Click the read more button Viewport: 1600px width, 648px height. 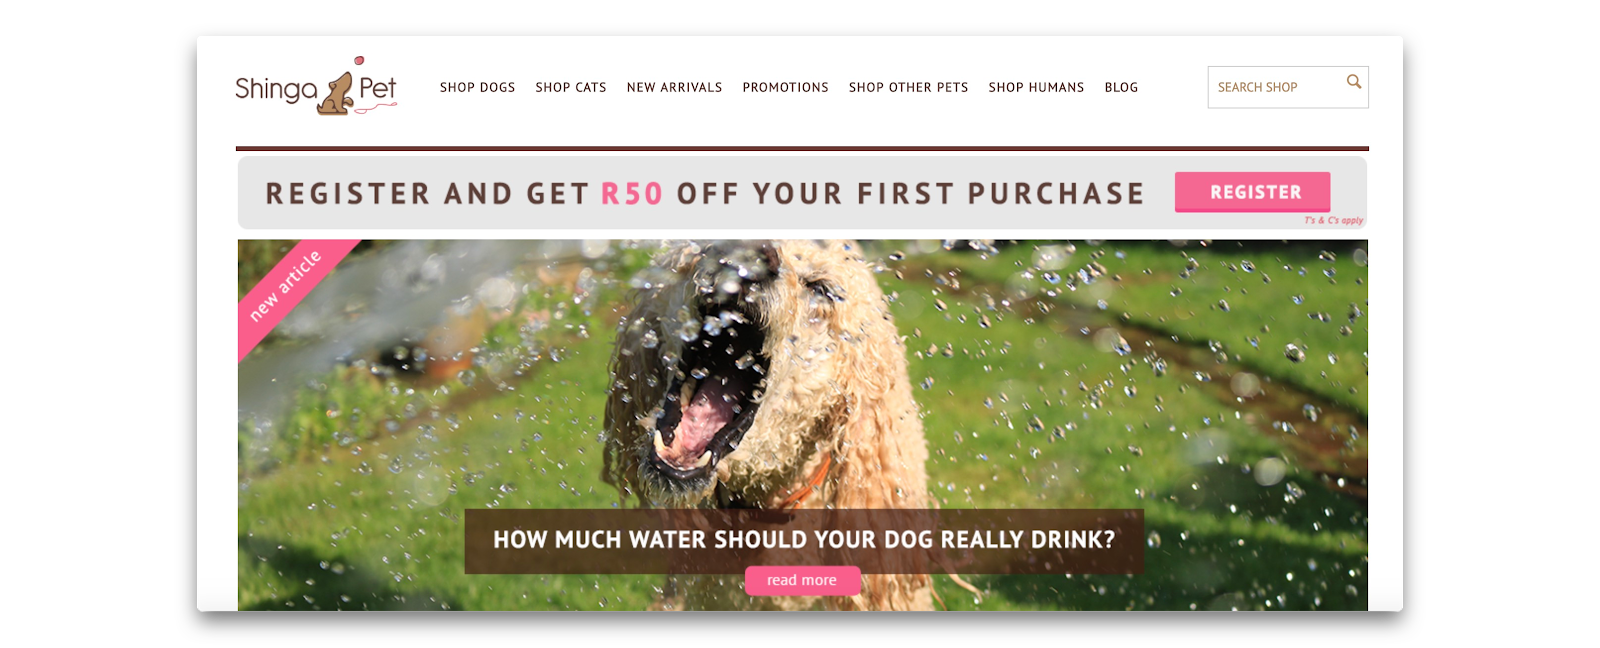coord(802,580)
